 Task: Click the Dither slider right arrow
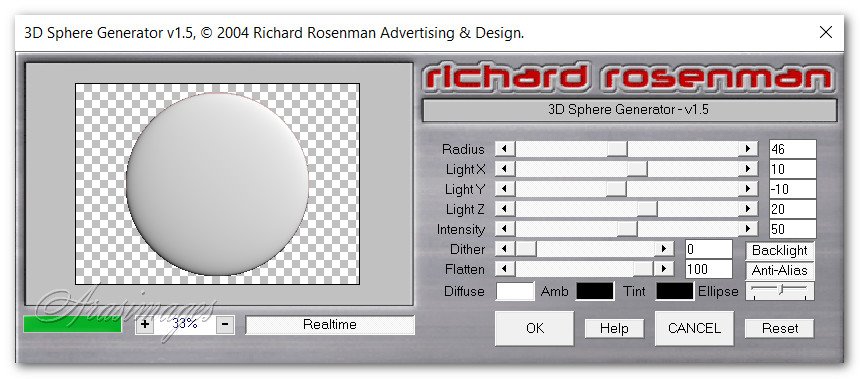point(664,249)
